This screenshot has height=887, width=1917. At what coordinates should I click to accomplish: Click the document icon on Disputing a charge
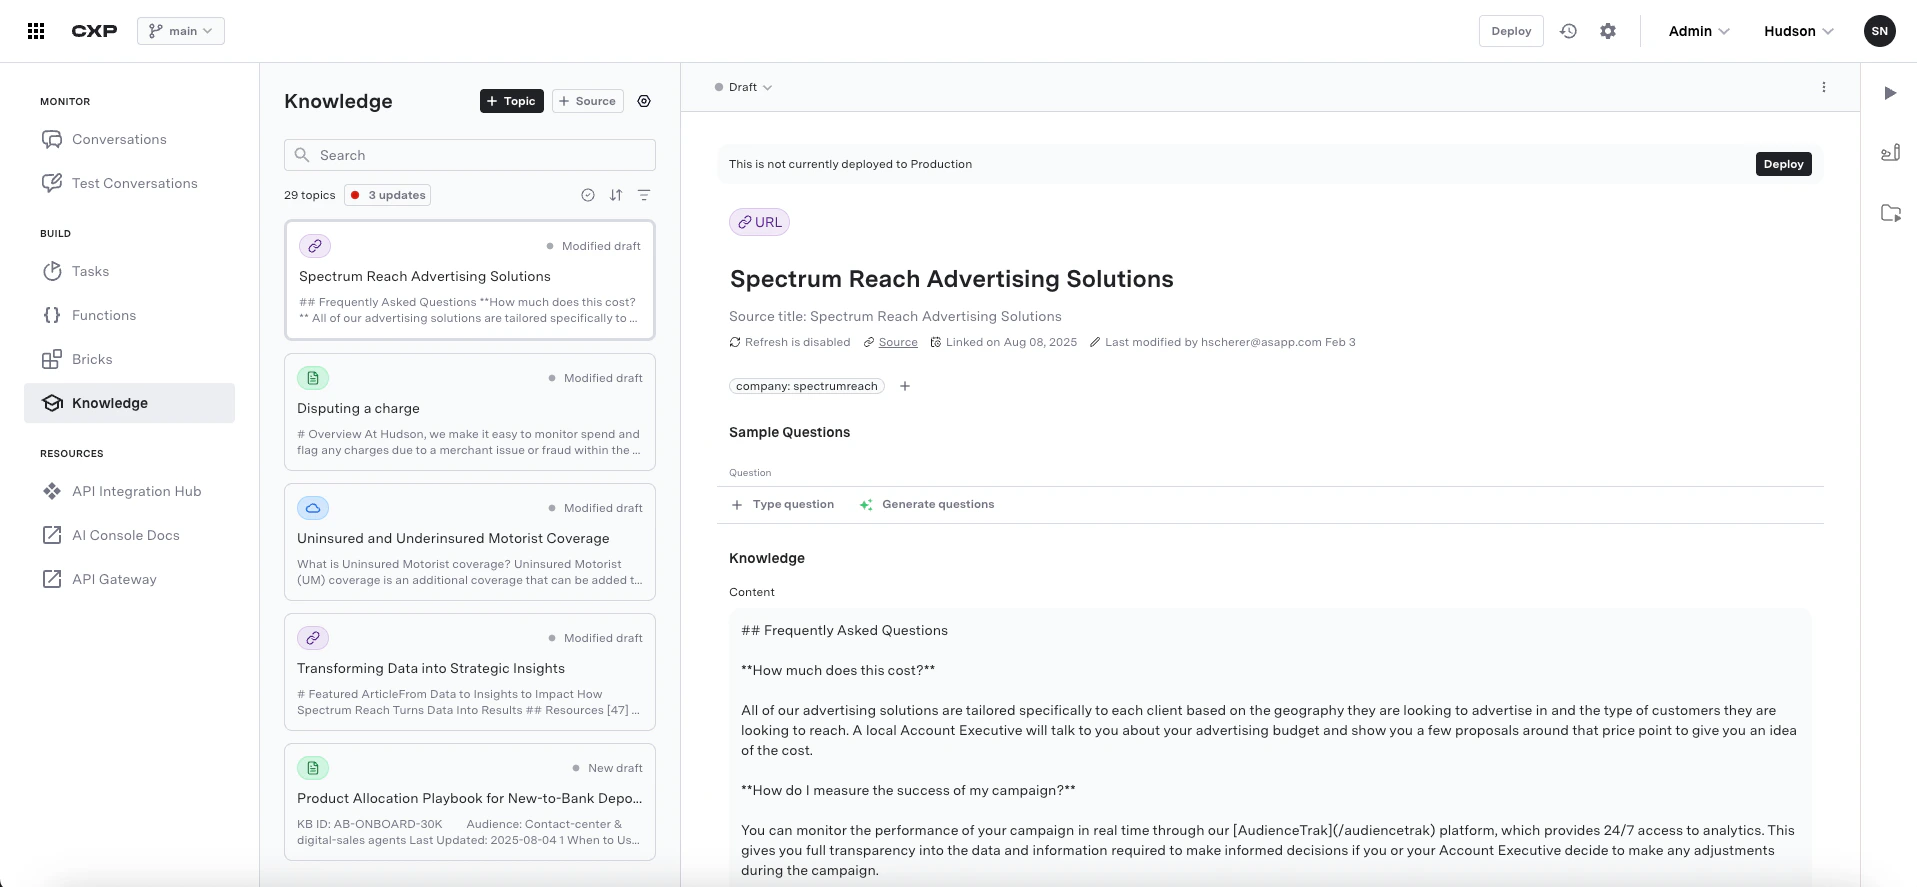[x=313, y=378]
